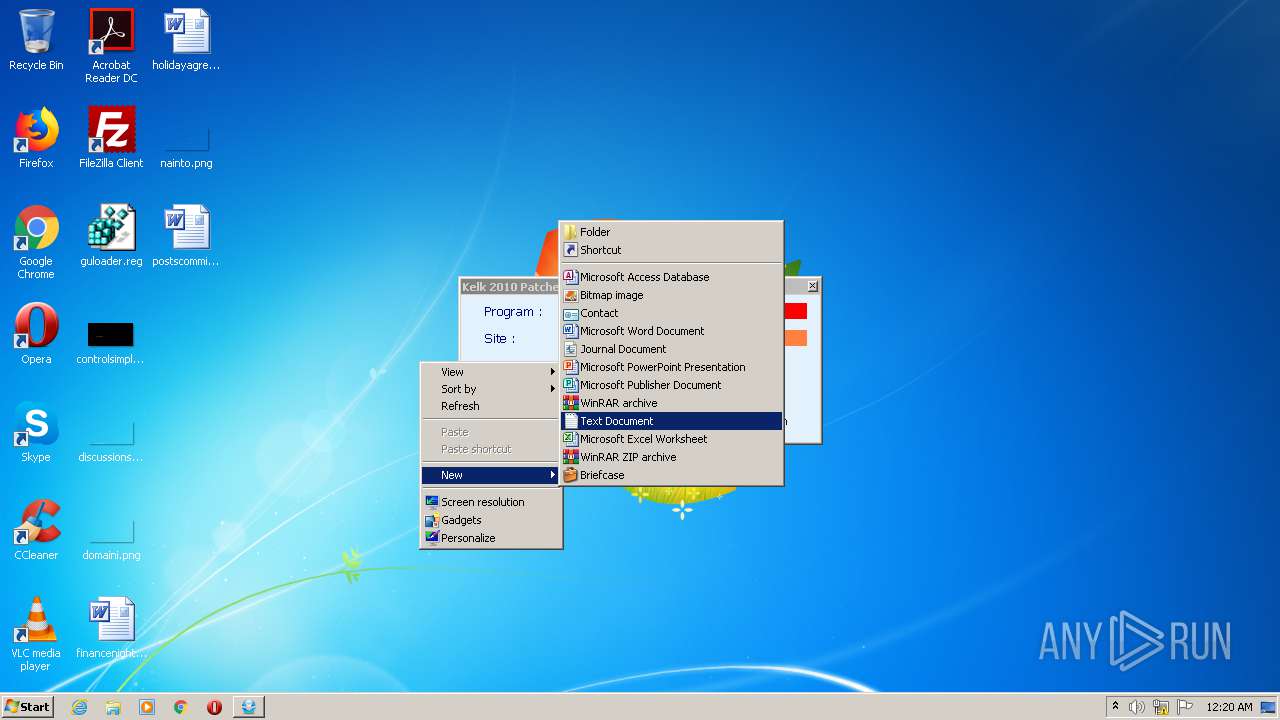
Task: Select the holidayagre Word document icon
Action: 186,41
